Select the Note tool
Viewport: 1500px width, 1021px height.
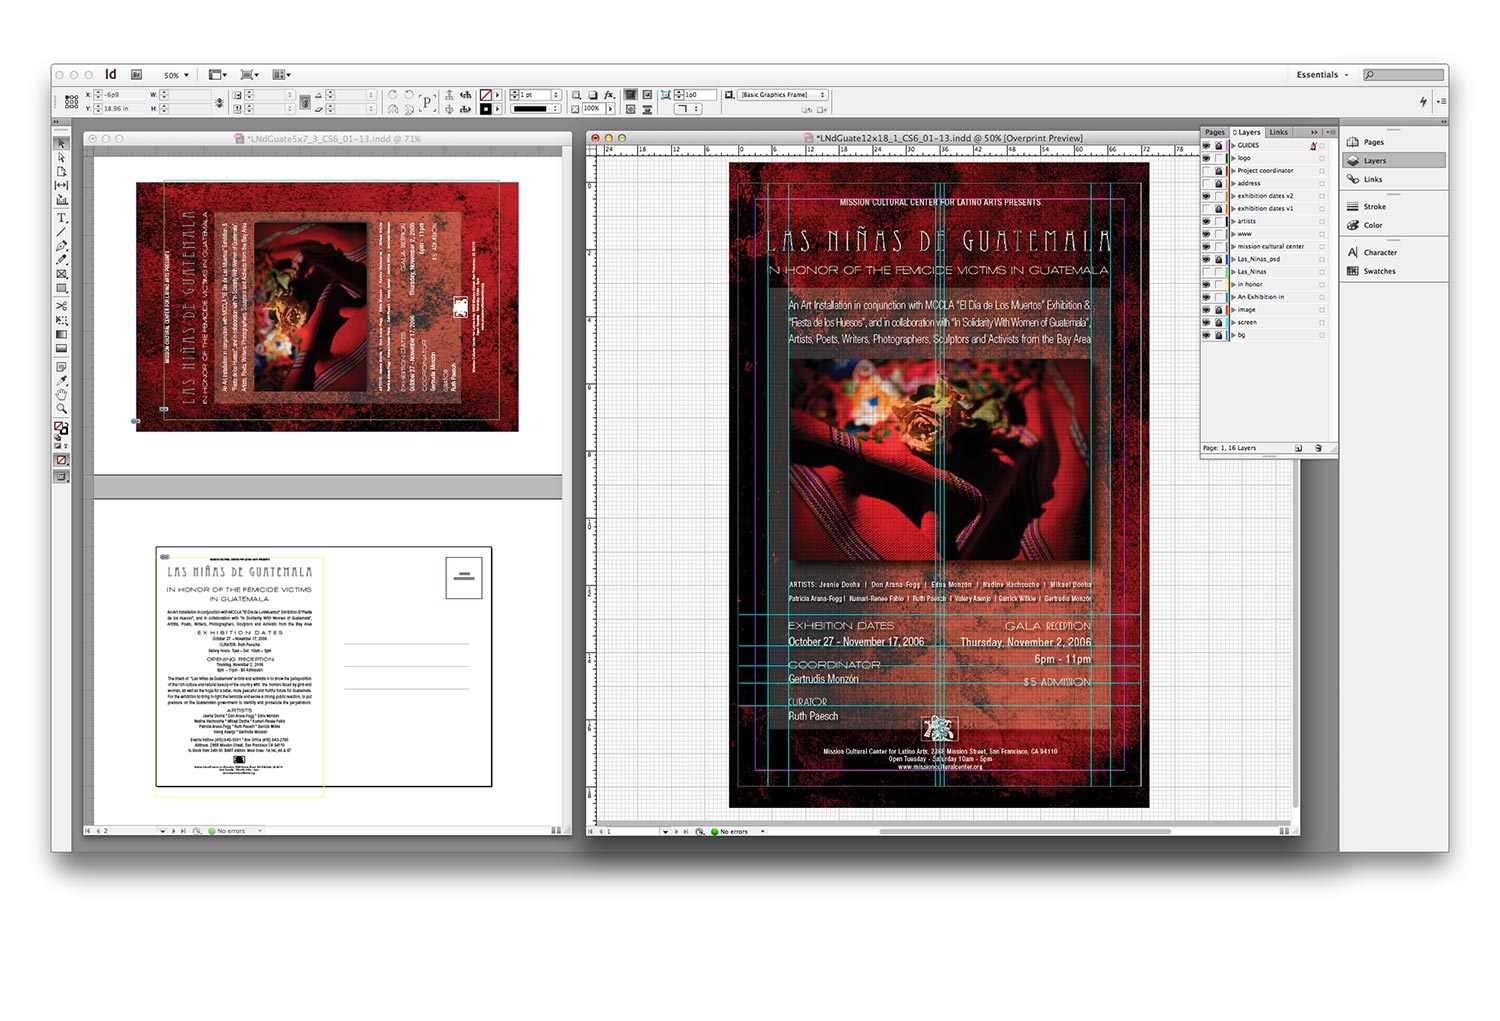[61, 367]
